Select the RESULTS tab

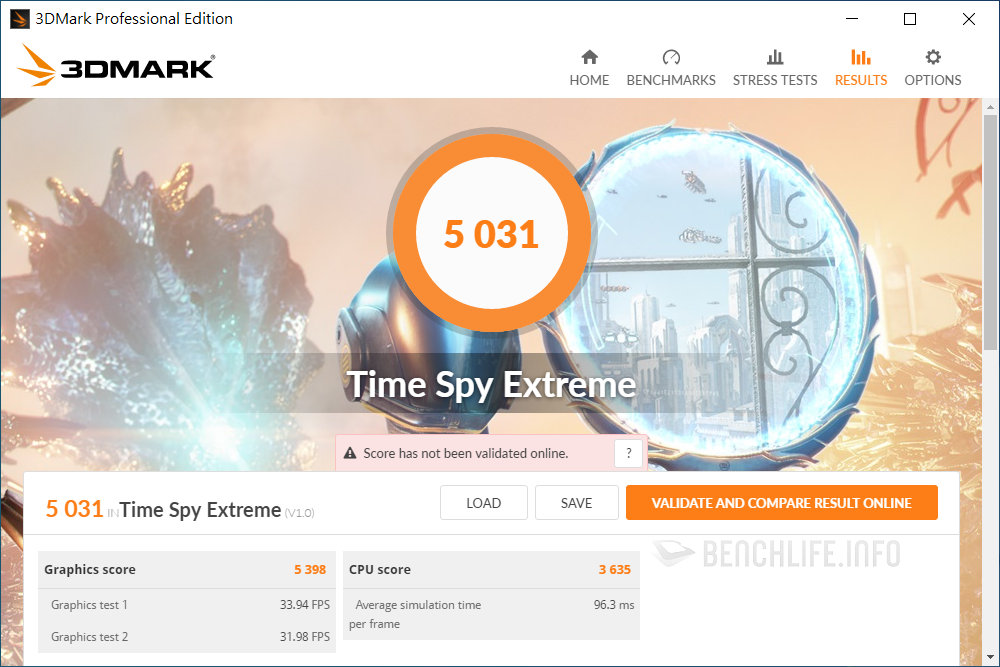tap(861, 68)
